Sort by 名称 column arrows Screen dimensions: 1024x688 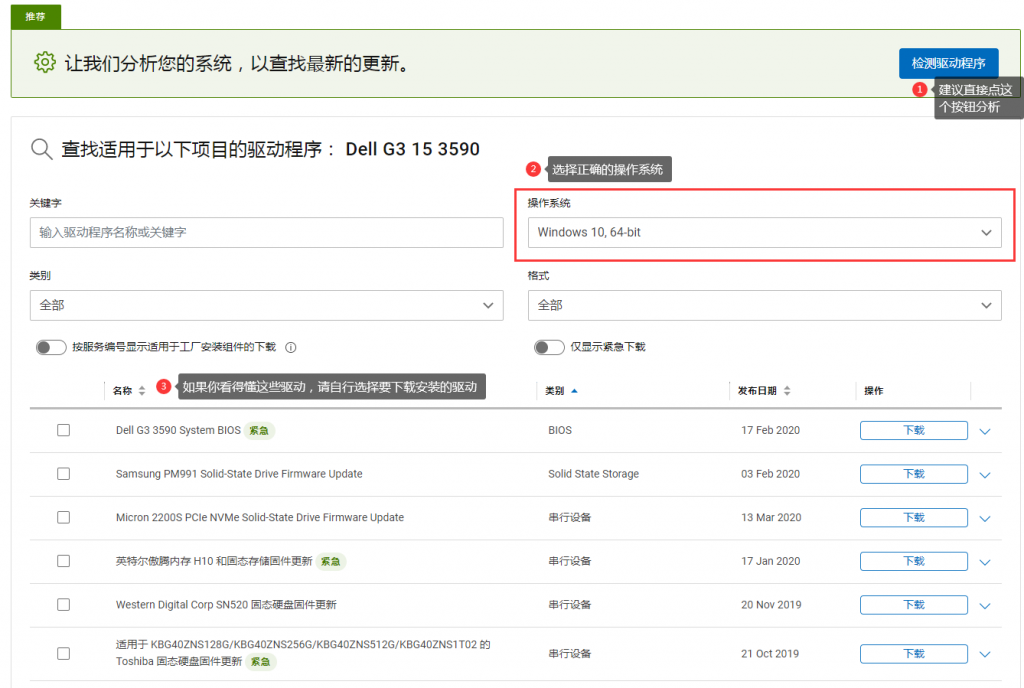(x=142, y=391)
